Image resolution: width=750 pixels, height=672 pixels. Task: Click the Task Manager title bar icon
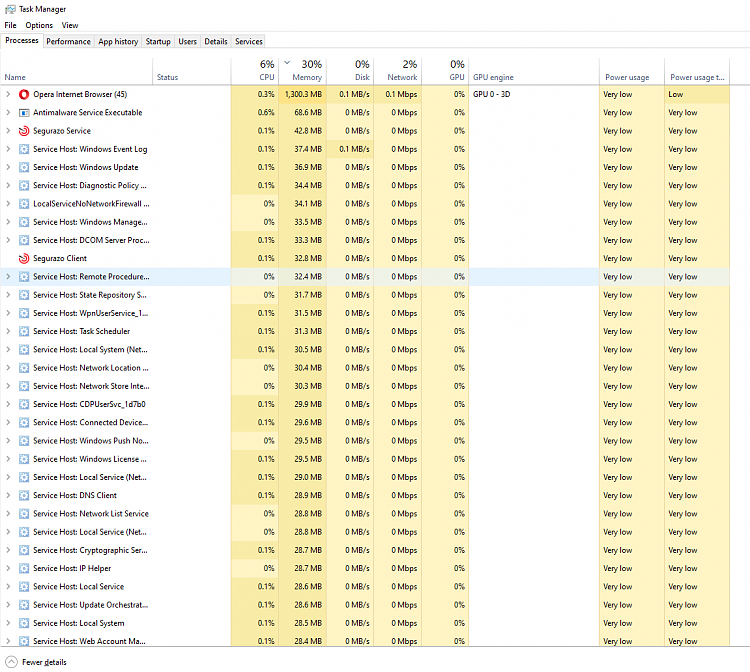point(10,9)
